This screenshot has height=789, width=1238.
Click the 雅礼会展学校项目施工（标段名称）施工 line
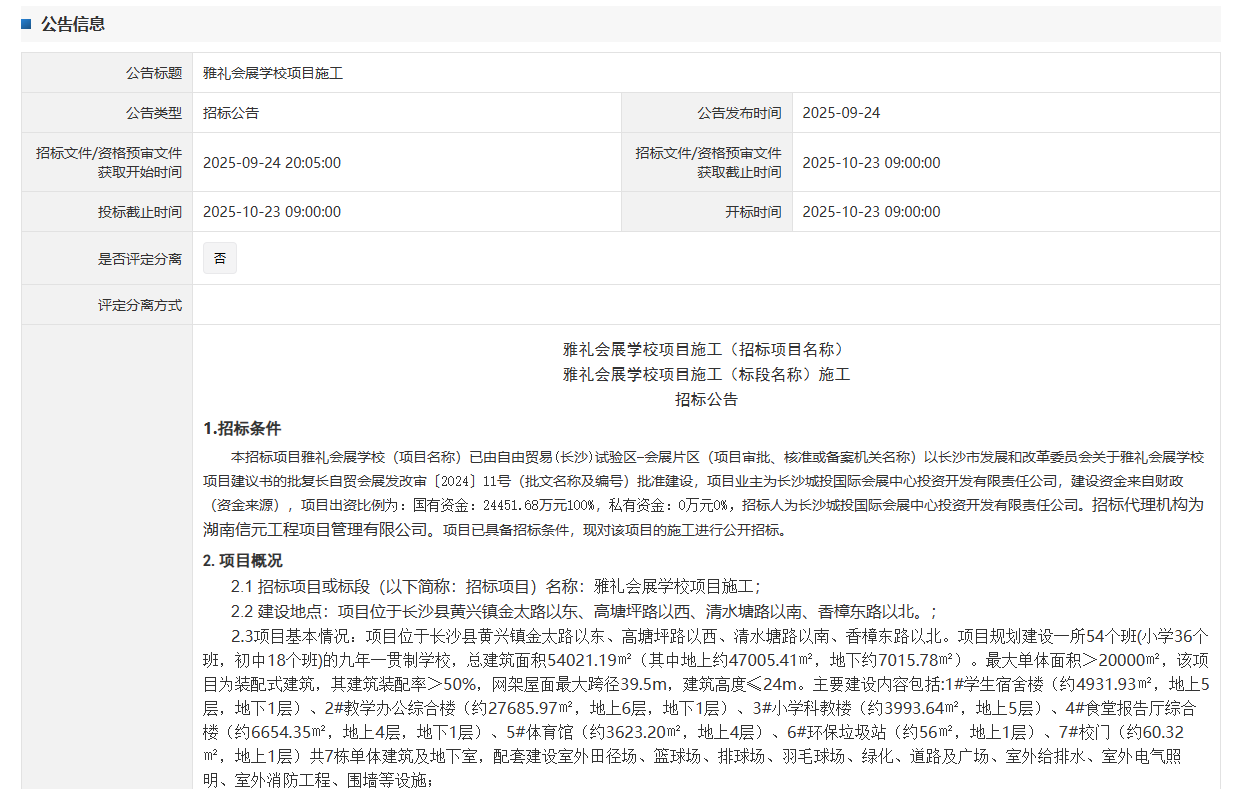pos(704,374)
